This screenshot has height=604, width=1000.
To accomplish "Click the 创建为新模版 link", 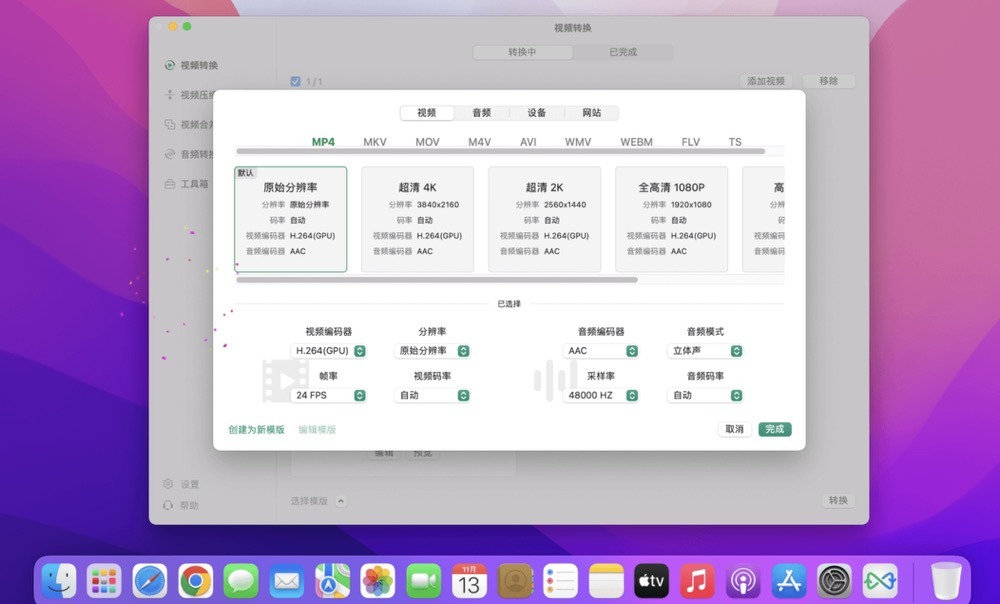I will 256,429.
